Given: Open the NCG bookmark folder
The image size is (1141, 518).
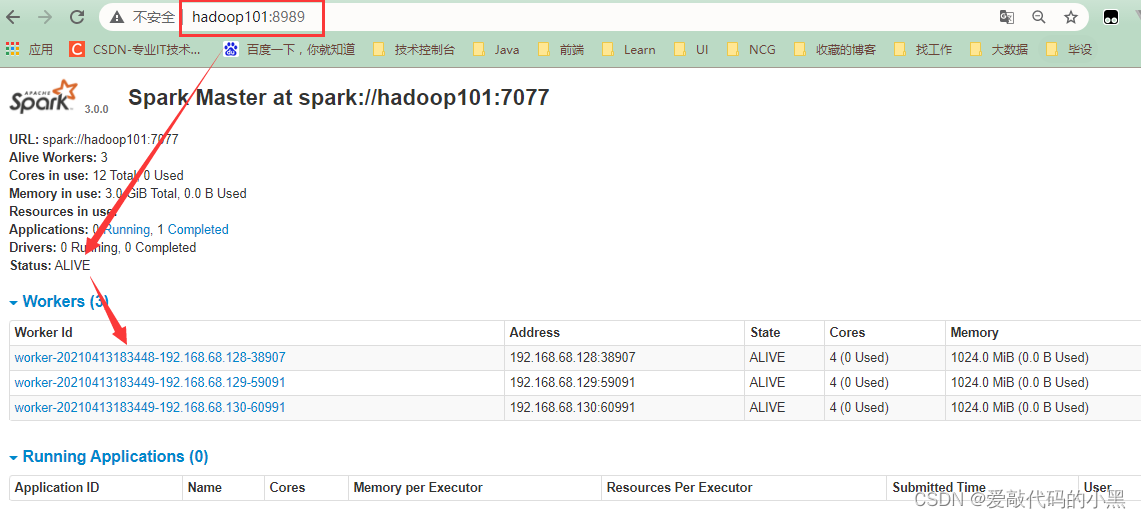Looking at the screenshot, I should (x=752, y=49).
